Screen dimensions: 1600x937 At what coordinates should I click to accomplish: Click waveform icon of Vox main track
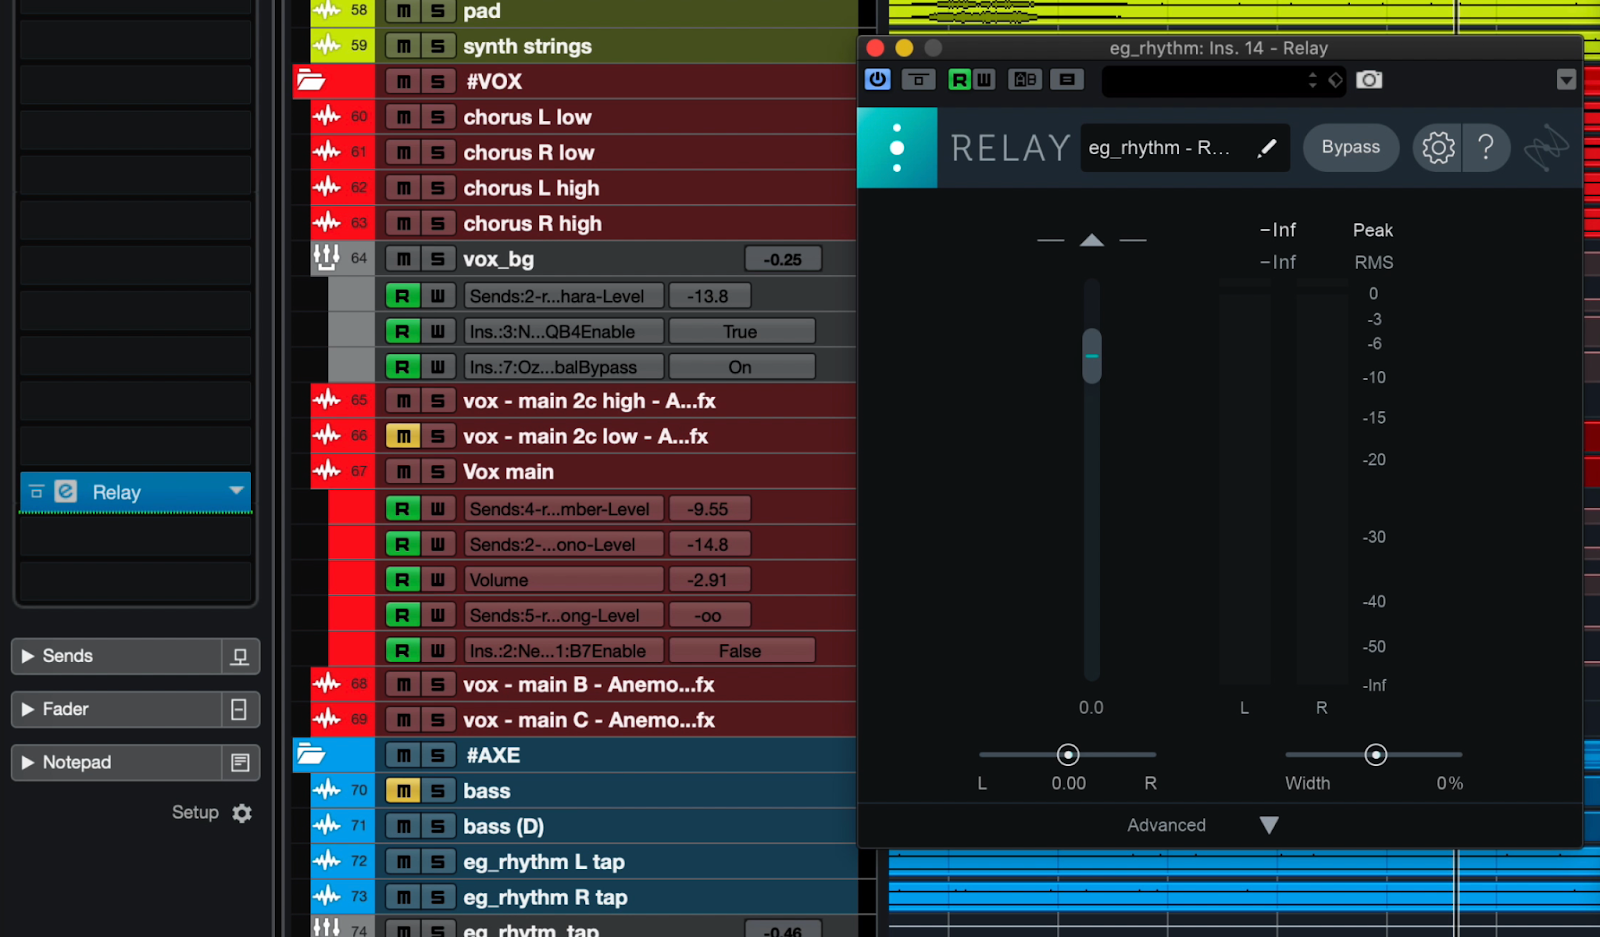click(x=326, y=471)
